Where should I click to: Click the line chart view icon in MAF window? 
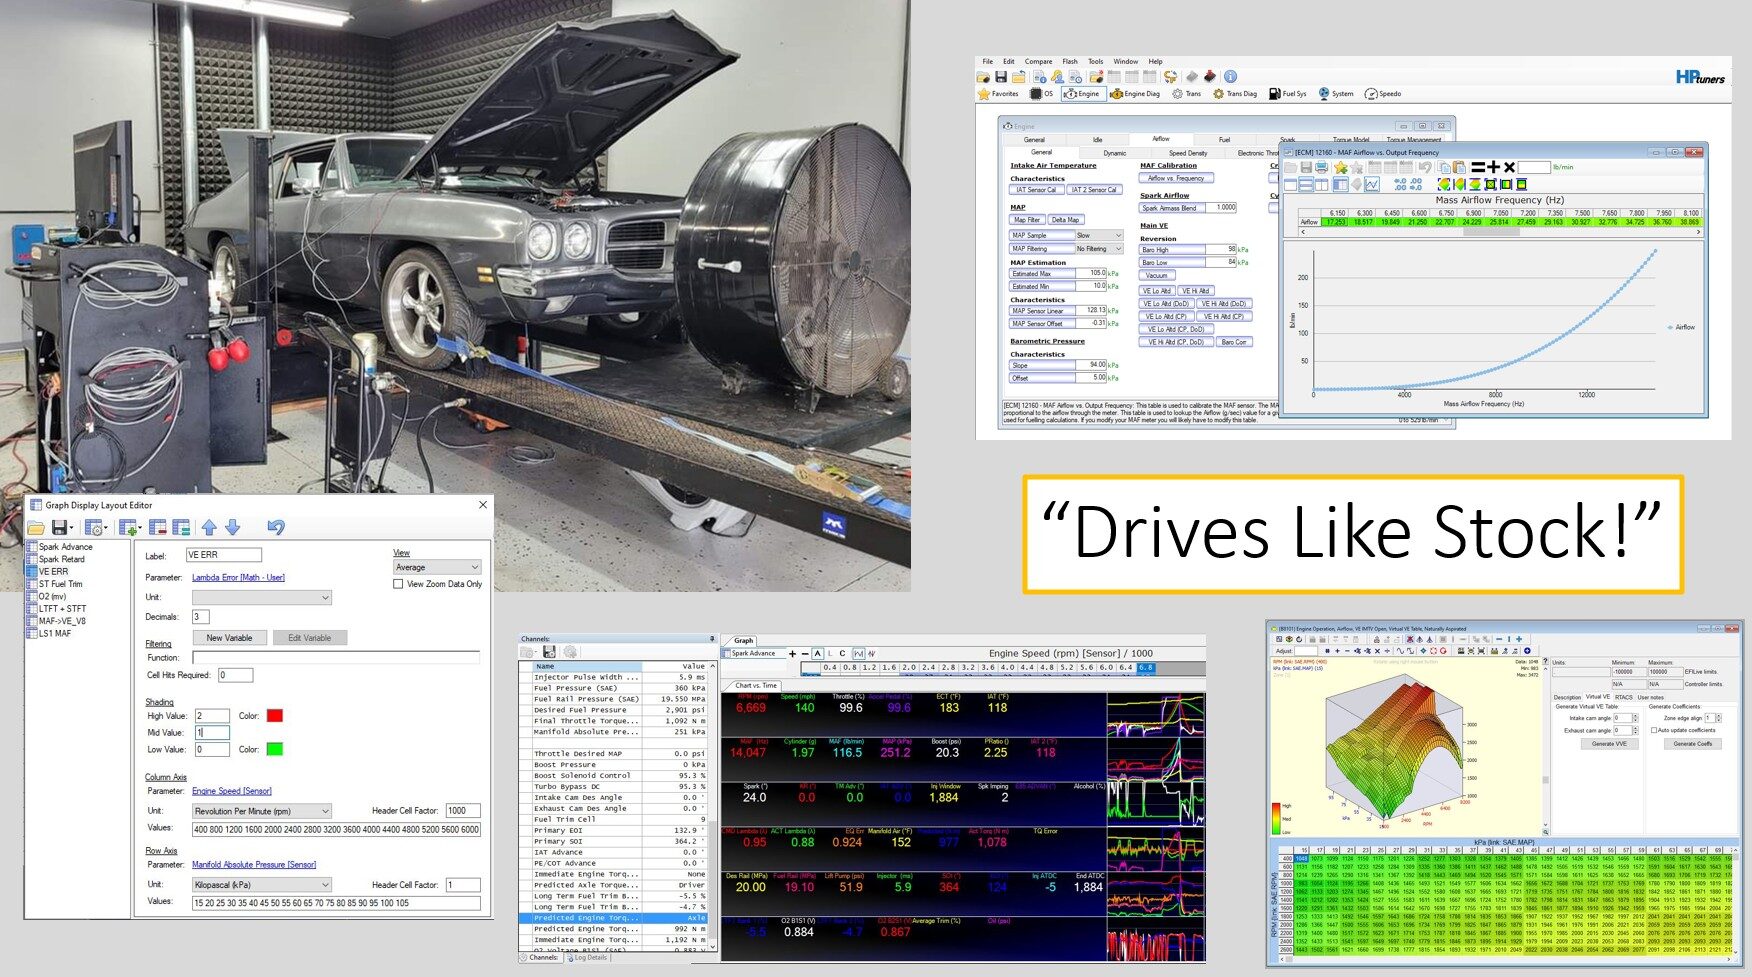(x=1372, y=184)
